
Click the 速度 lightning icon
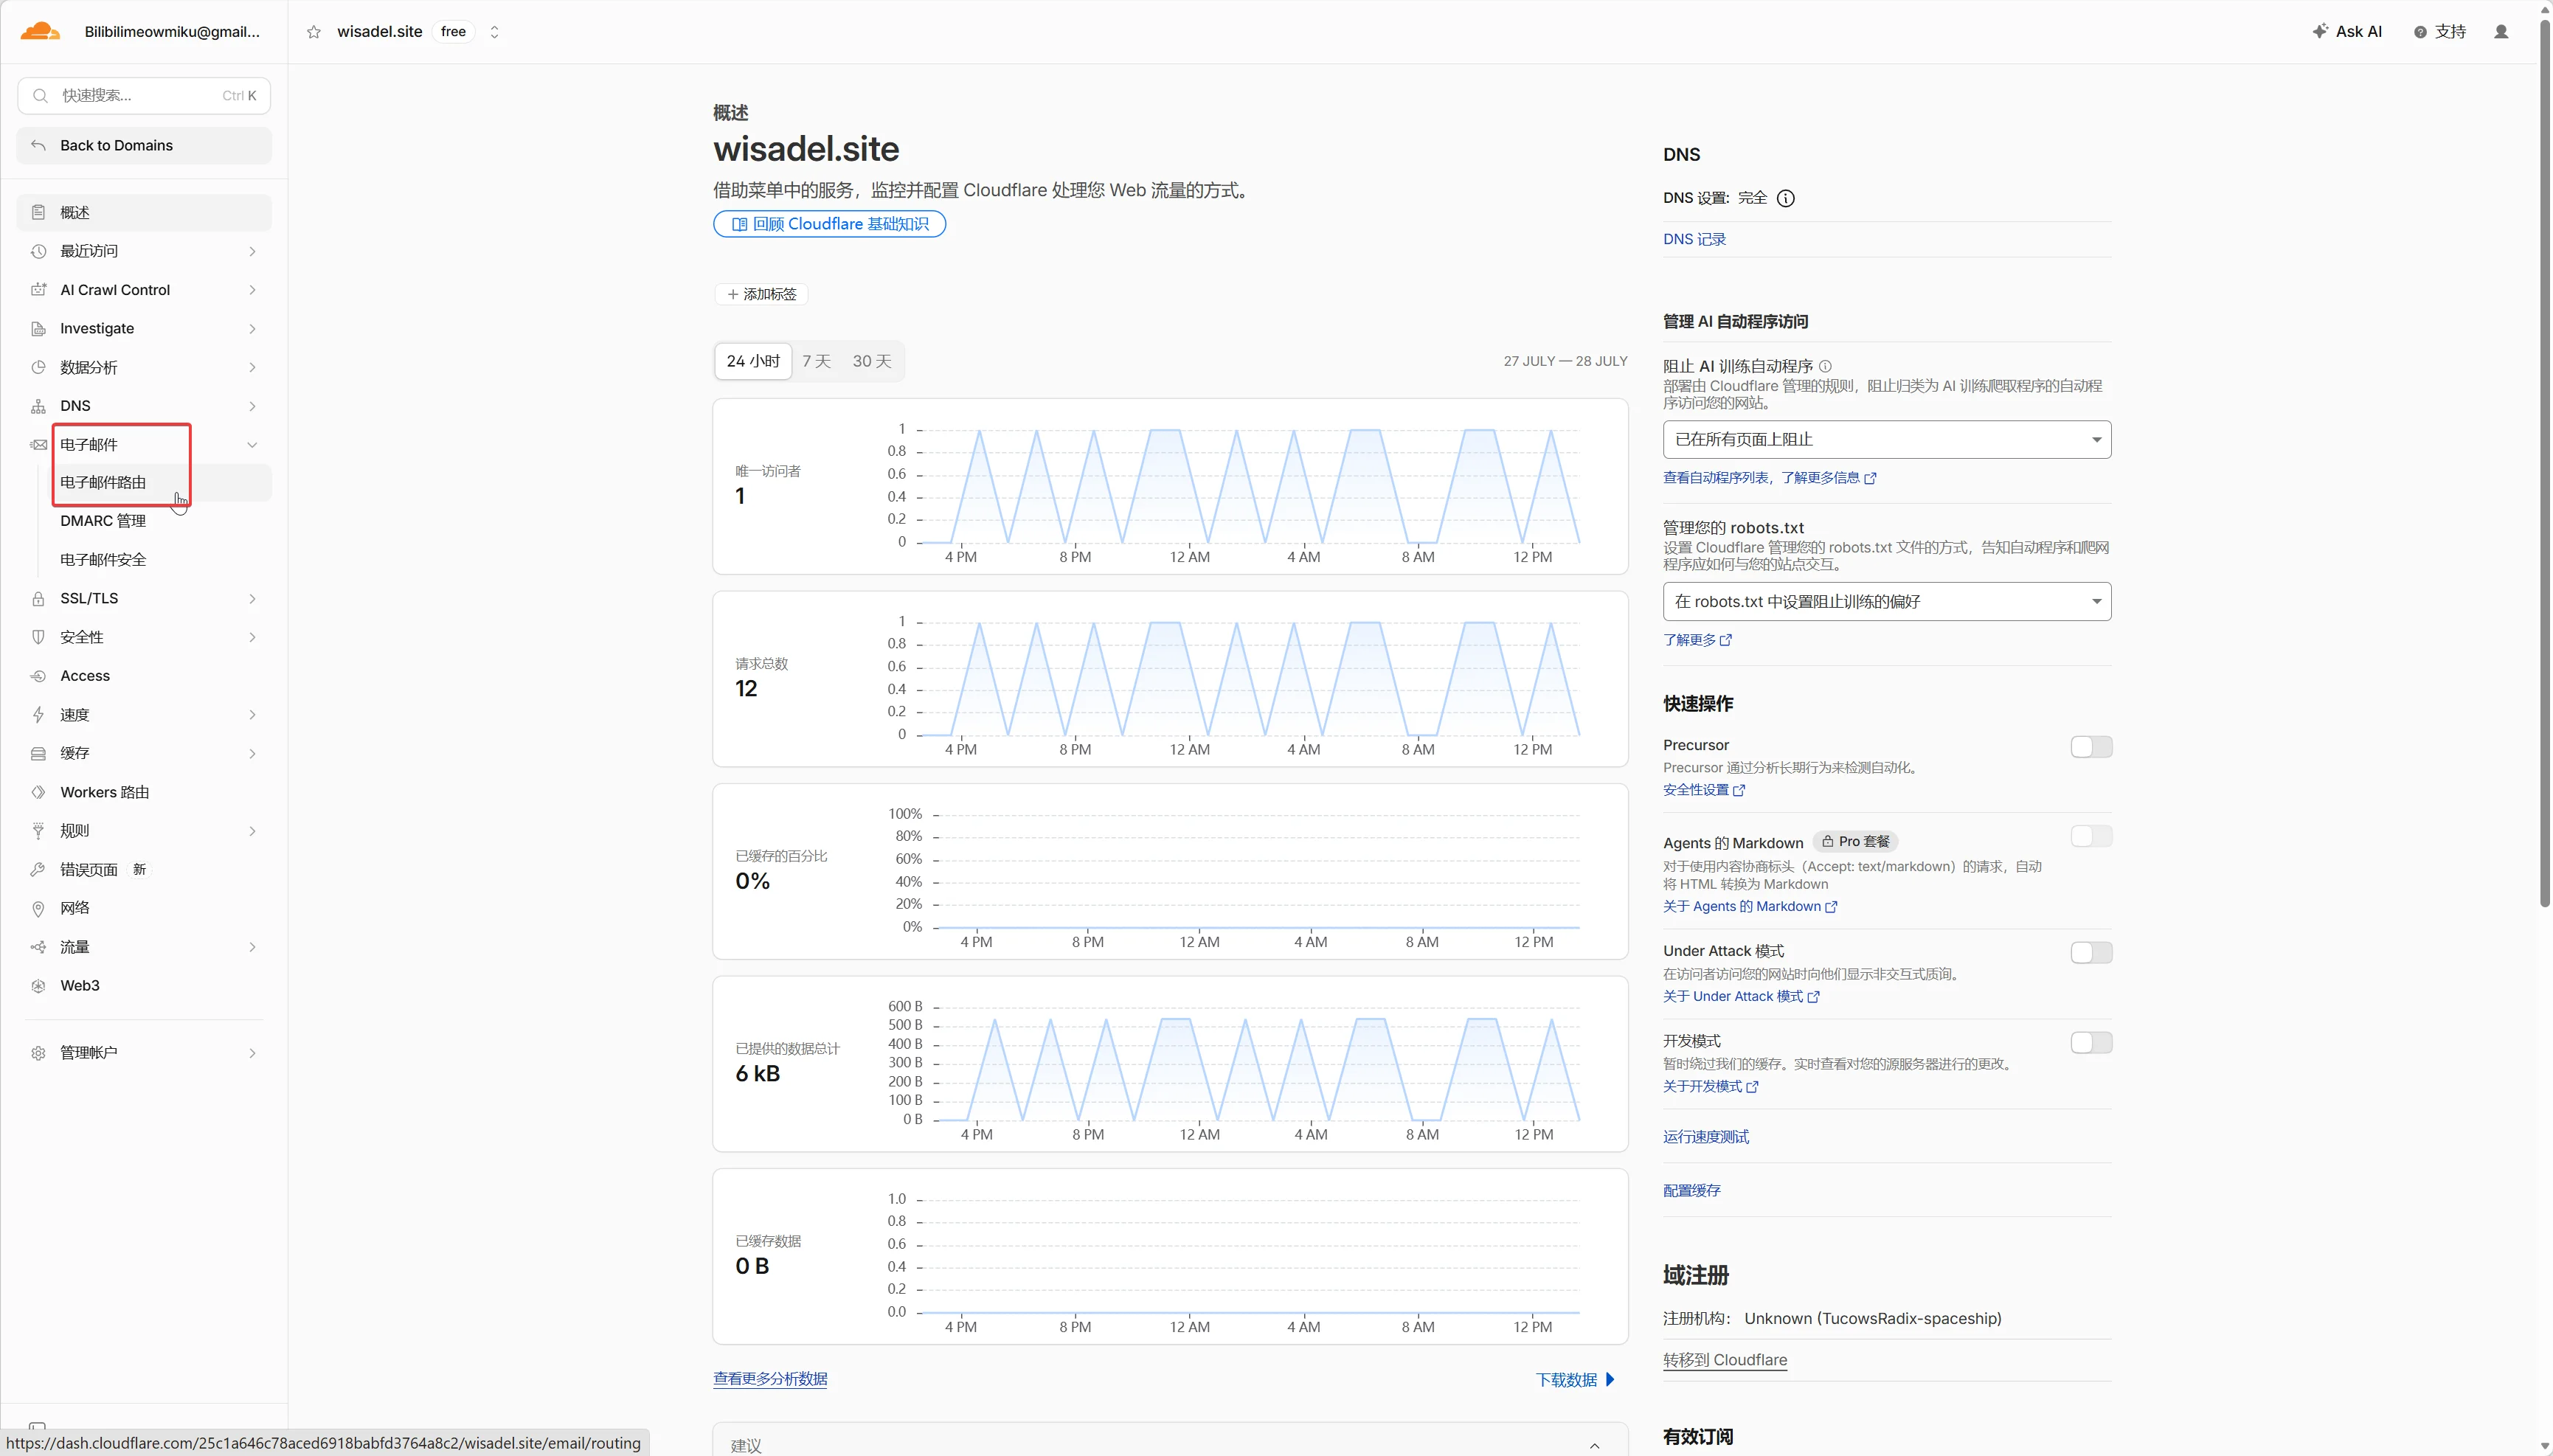click(x=38, y=714)
